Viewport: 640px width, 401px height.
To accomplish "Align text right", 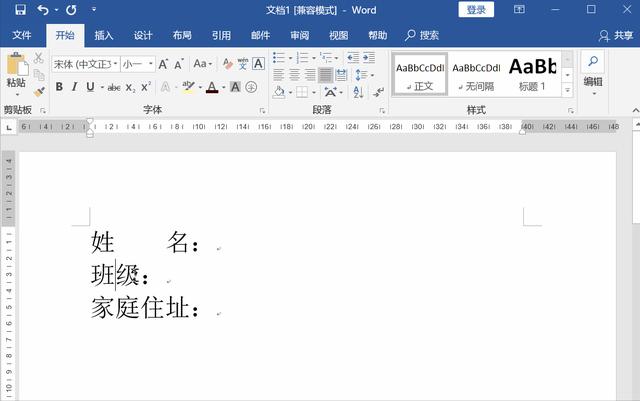I will (310, 75).
